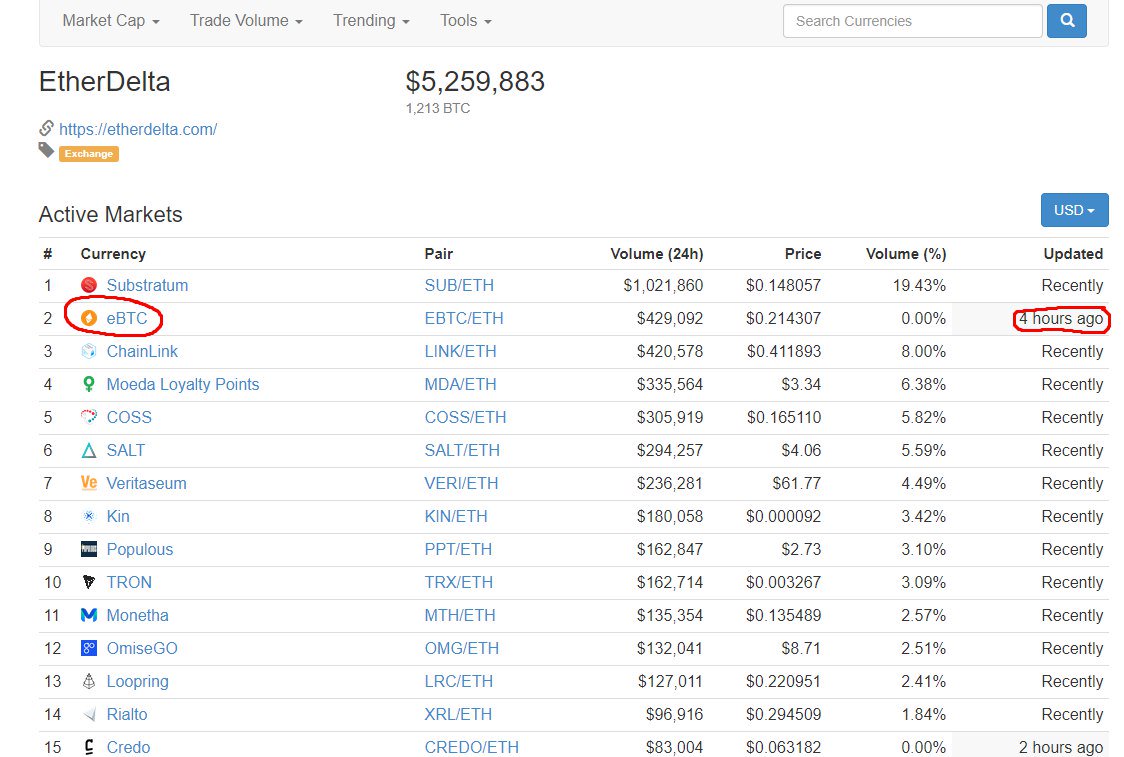
Task: Click the Moeda Loyalty Points green icon
Action: click(89, 384)
